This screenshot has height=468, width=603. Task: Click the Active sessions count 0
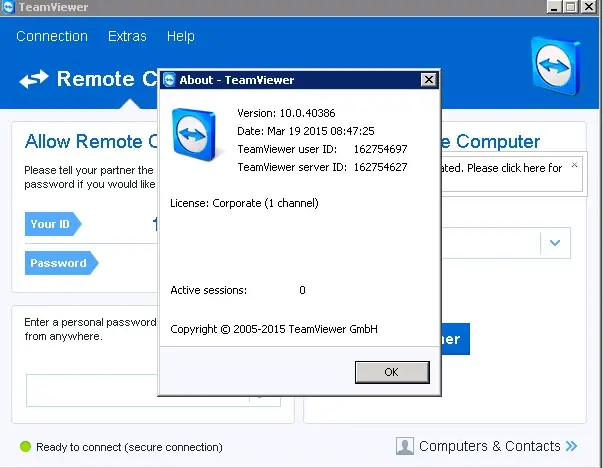click(x=302, y=290)
